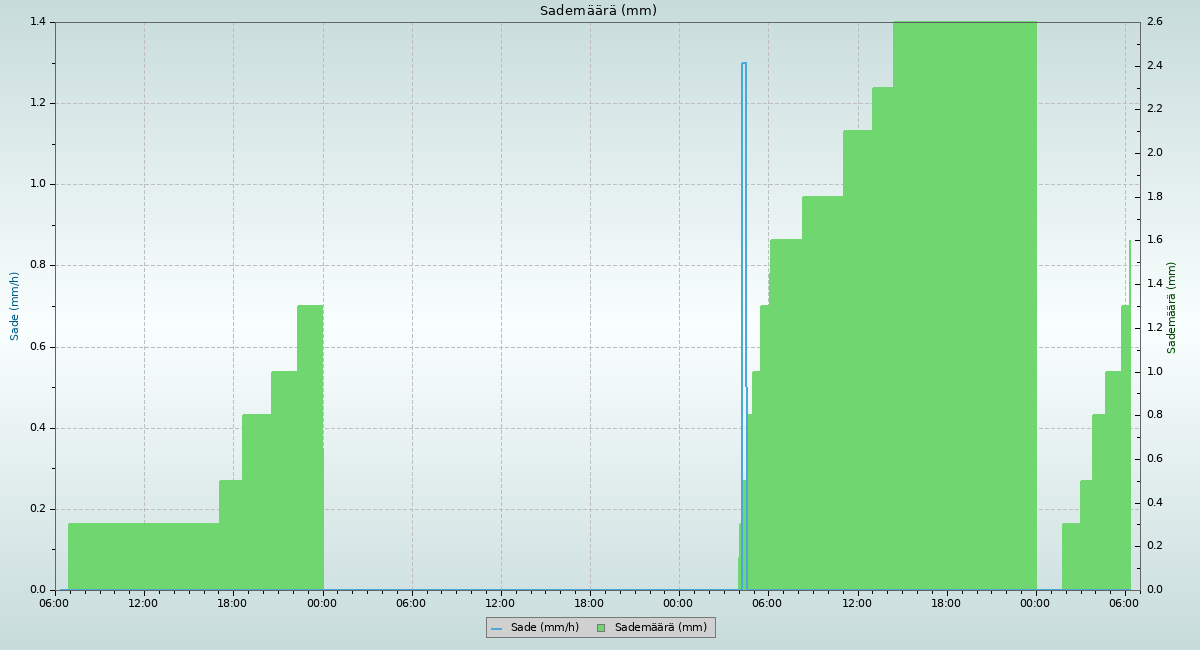Click the 2.4 tick label on right axis
Screen dimensions: 1200x650
(x=1154, y=66)
